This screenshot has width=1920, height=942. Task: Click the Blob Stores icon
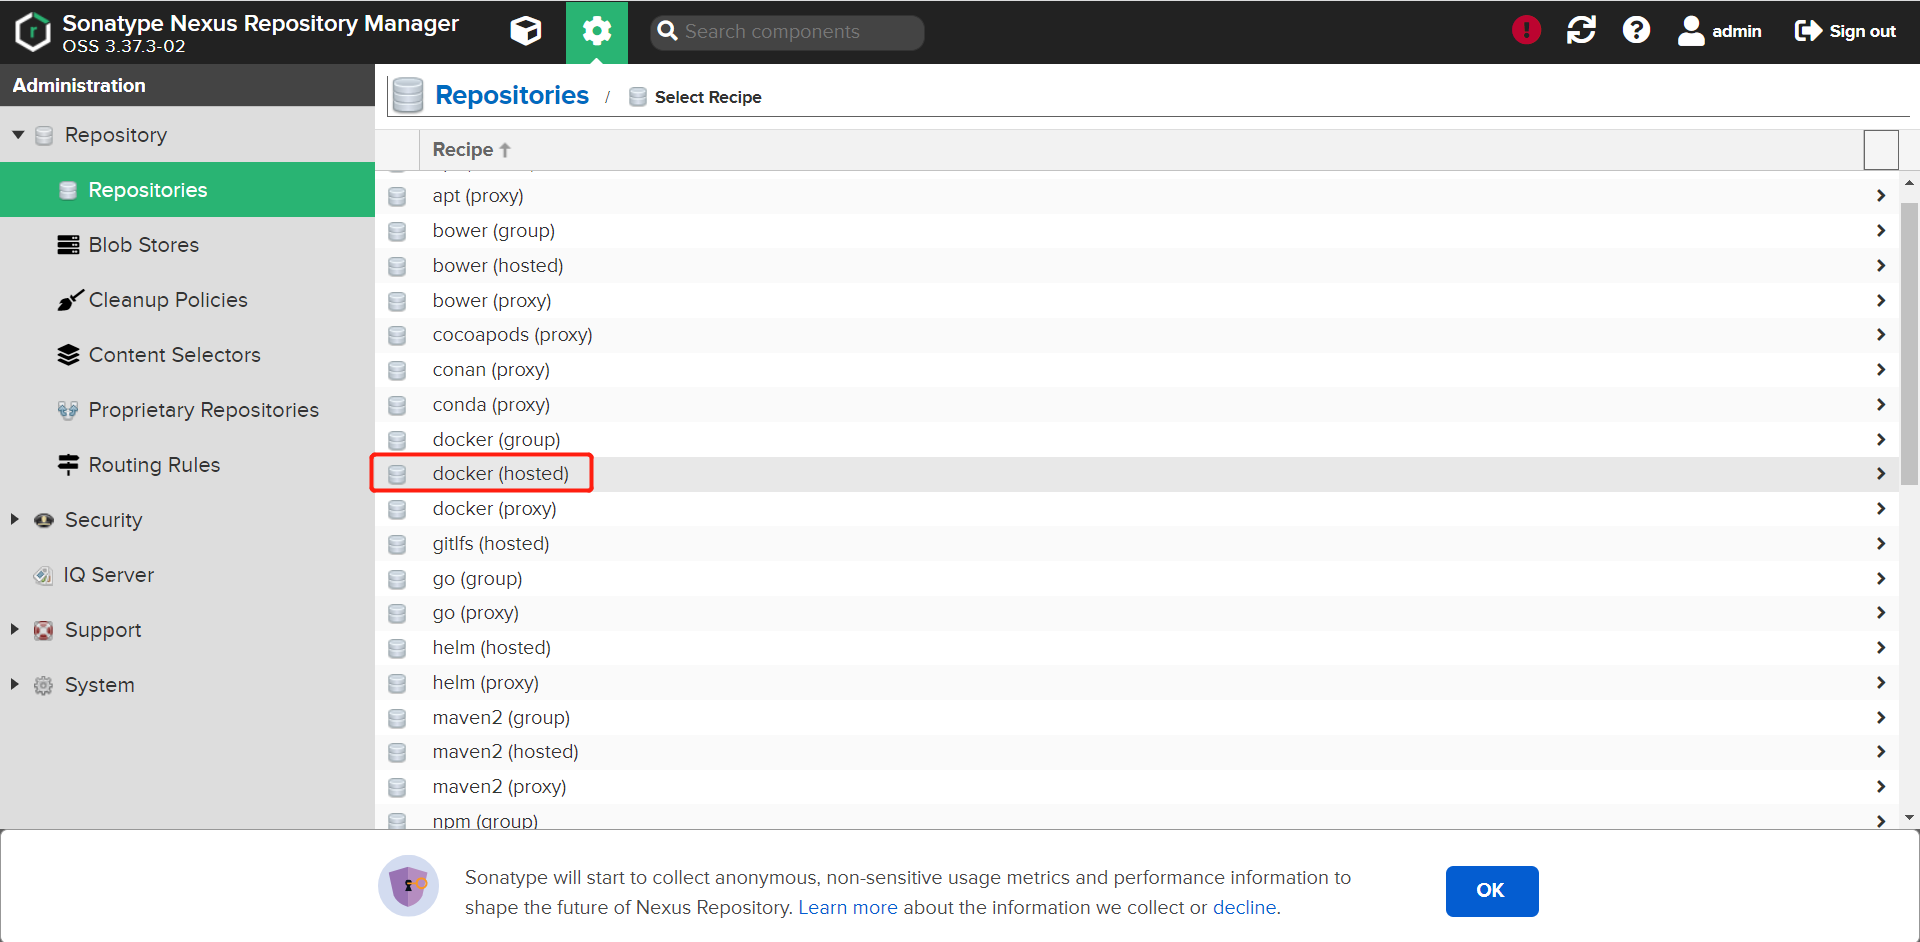point(68,245)
